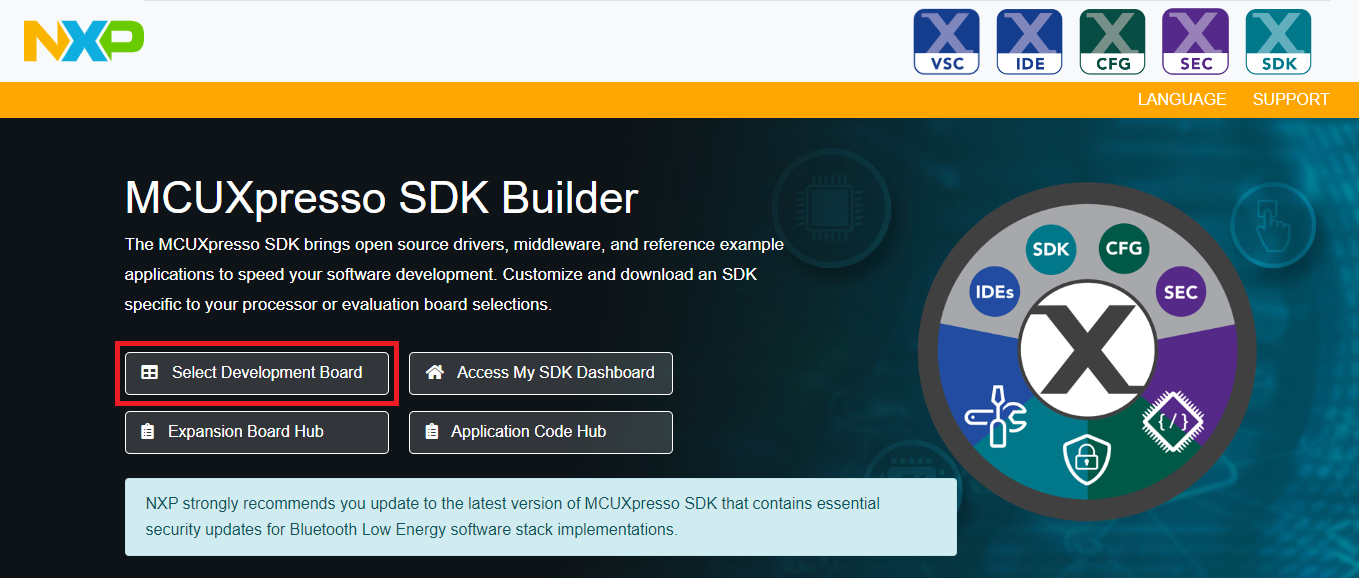
Task: Open the SUPPORT menu
Action: point(1290,100)
